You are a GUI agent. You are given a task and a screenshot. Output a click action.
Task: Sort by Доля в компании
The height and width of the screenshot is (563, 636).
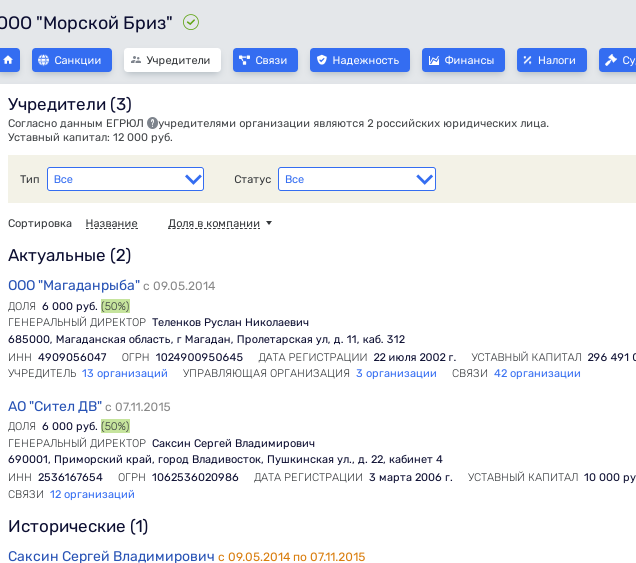(214, 223)
